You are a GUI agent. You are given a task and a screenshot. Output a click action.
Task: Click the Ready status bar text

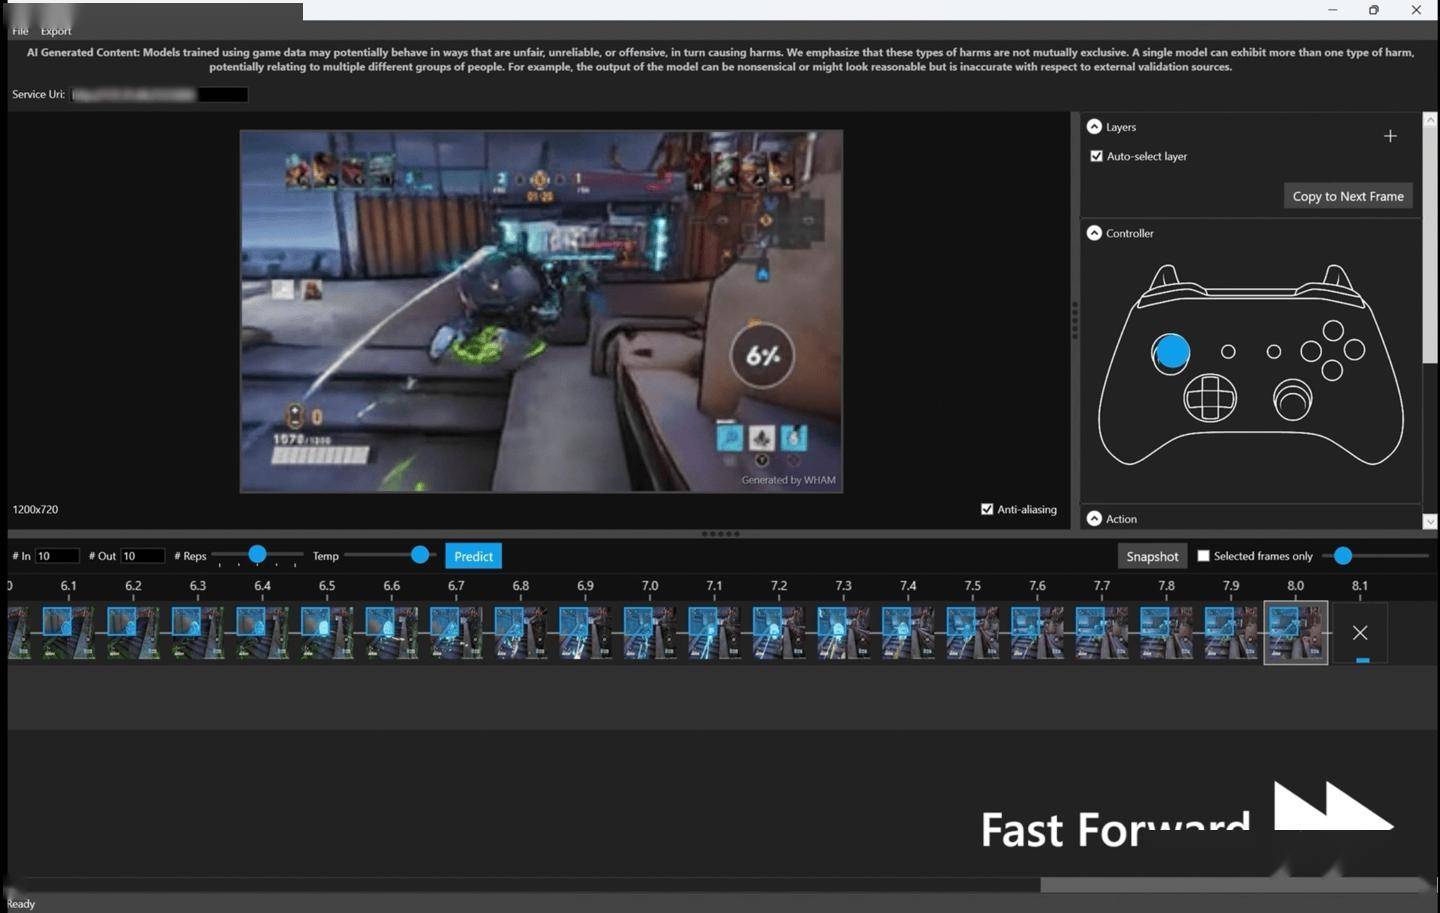[21, 904]
